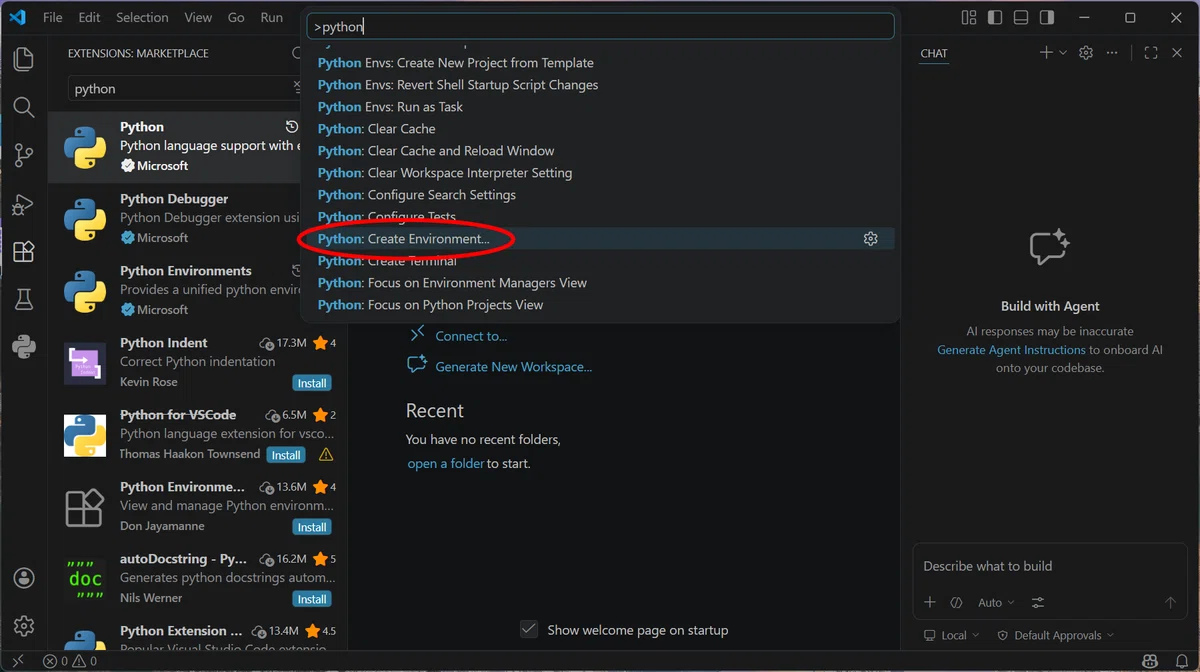Maximize the chat panel size
The width and height of the screenshot is (1200, 672).
(1151, 53)
